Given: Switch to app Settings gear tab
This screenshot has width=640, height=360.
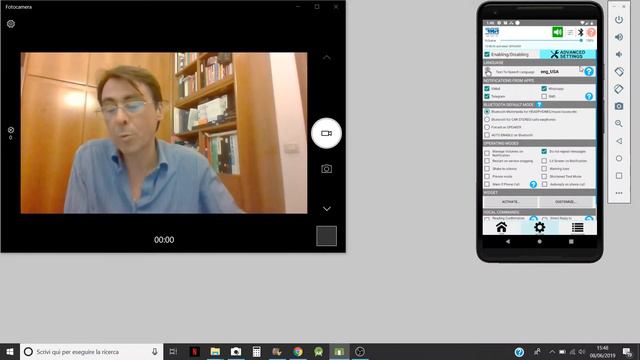Looking at the screenshot, I should tap(540, 227).
